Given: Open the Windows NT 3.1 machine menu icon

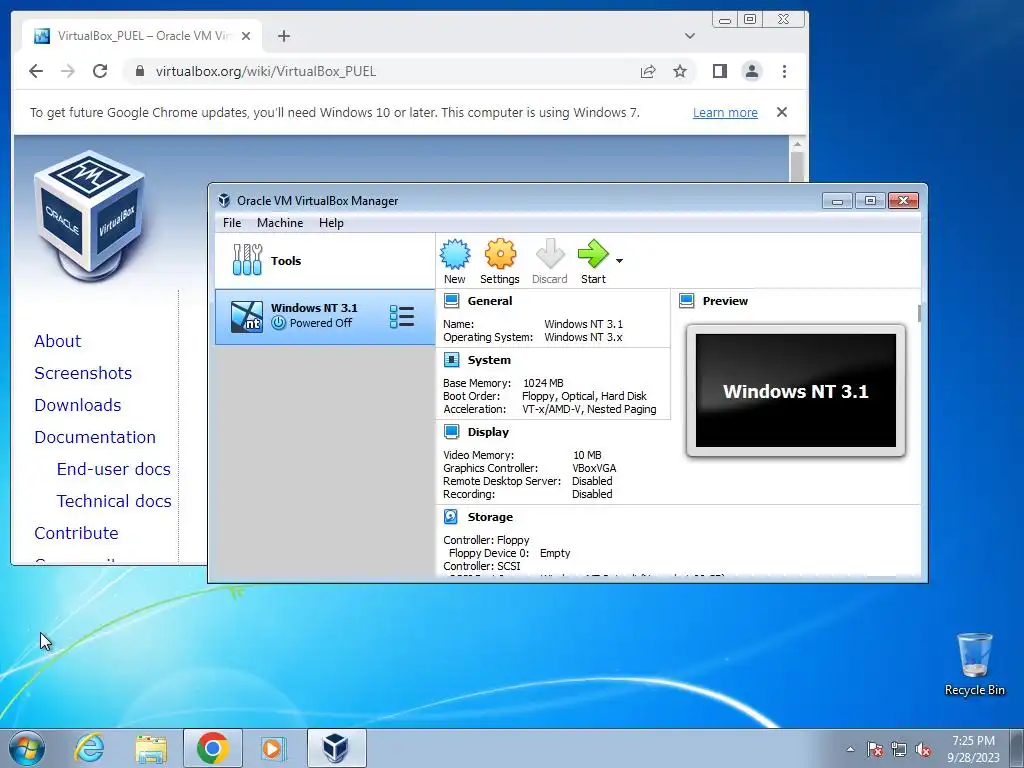Looking at the screenshot, I should [402, 317].
